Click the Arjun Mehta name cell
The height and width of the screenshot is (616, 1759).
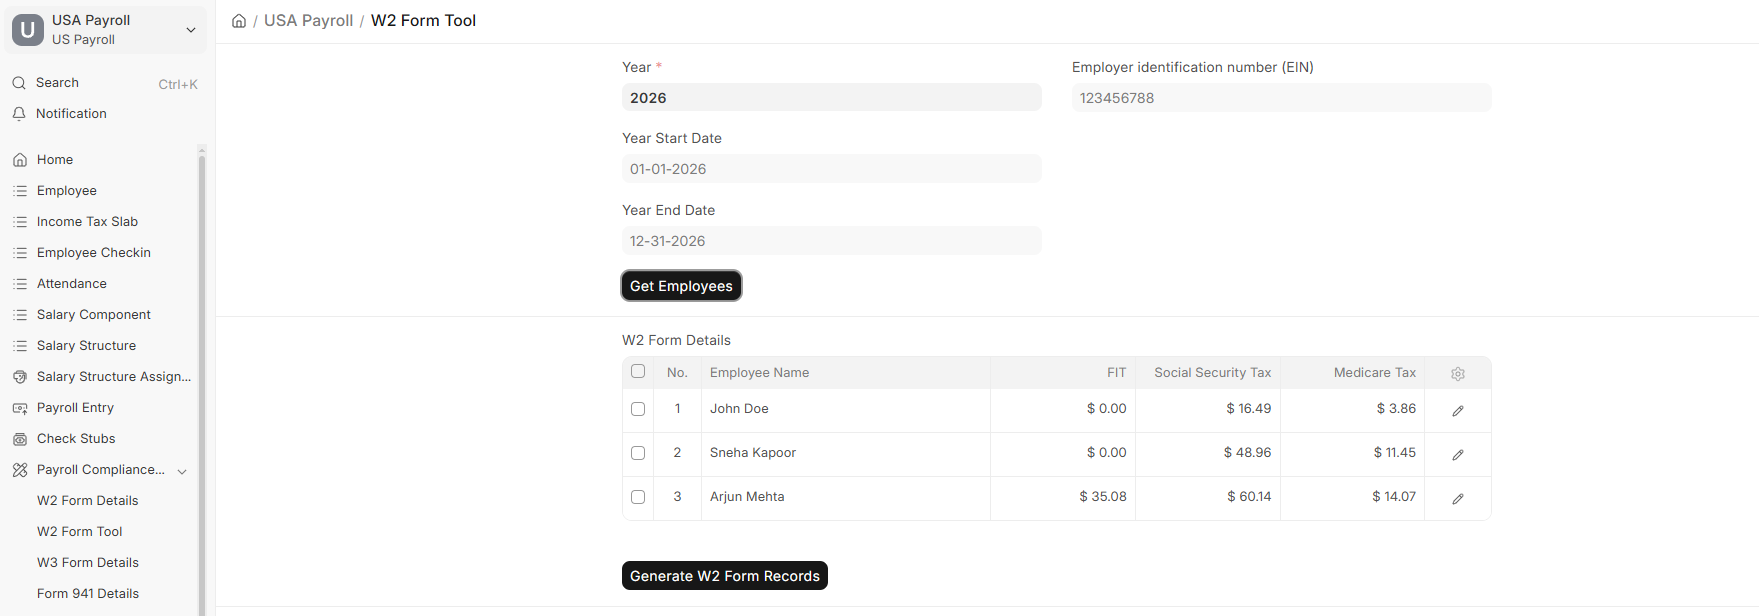point(846,497)
